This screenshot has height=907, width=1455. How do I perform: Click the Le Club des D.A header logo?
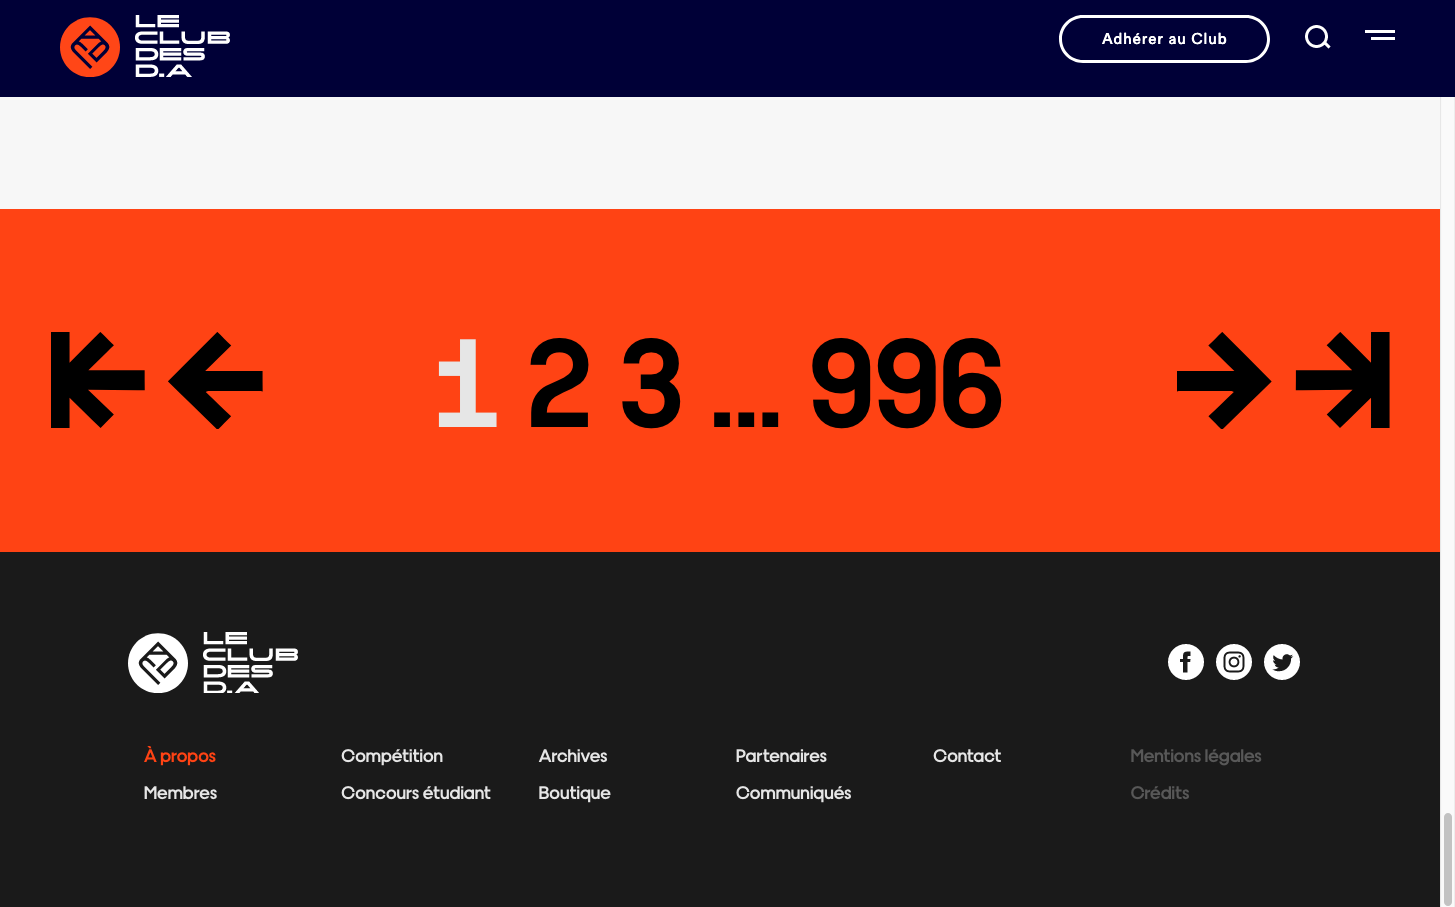tap(145, 47)
